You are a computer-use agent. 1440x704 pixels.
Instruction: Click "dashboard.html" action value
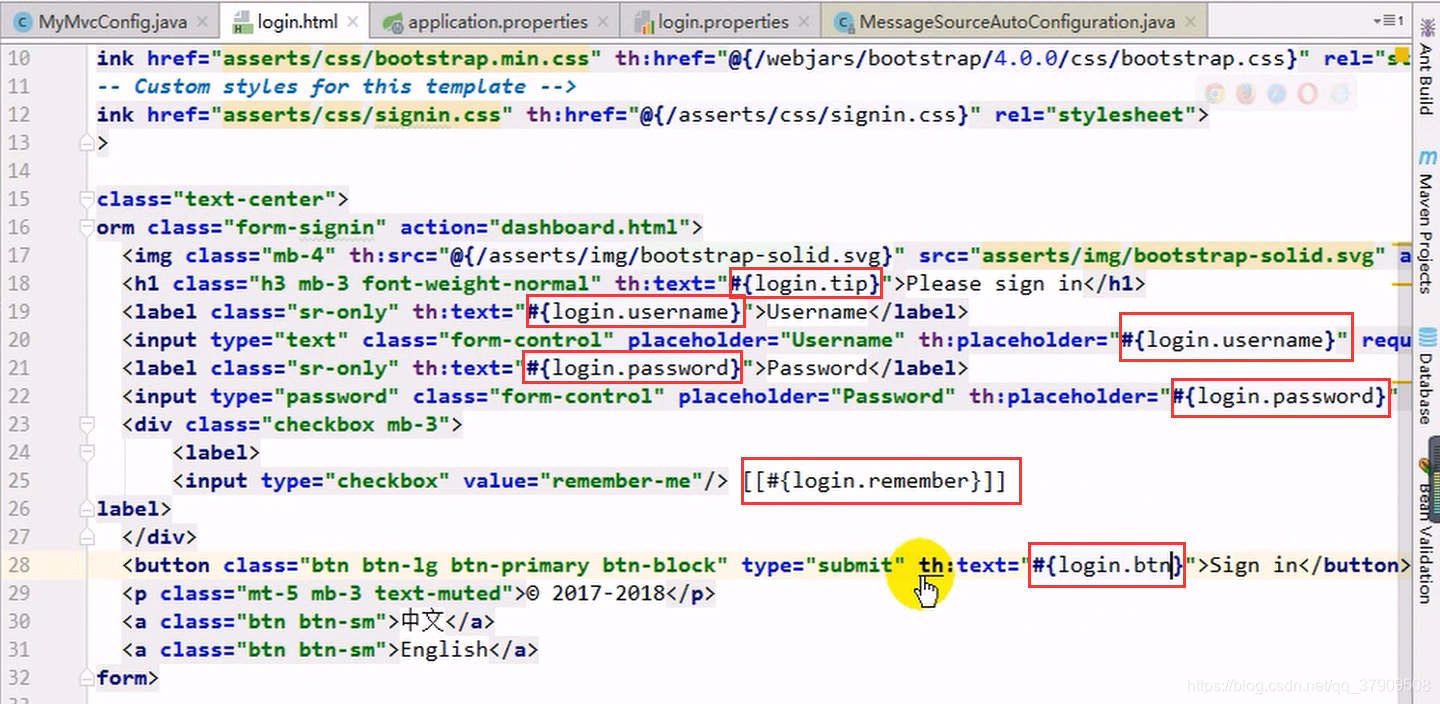[x=589, y=227]
